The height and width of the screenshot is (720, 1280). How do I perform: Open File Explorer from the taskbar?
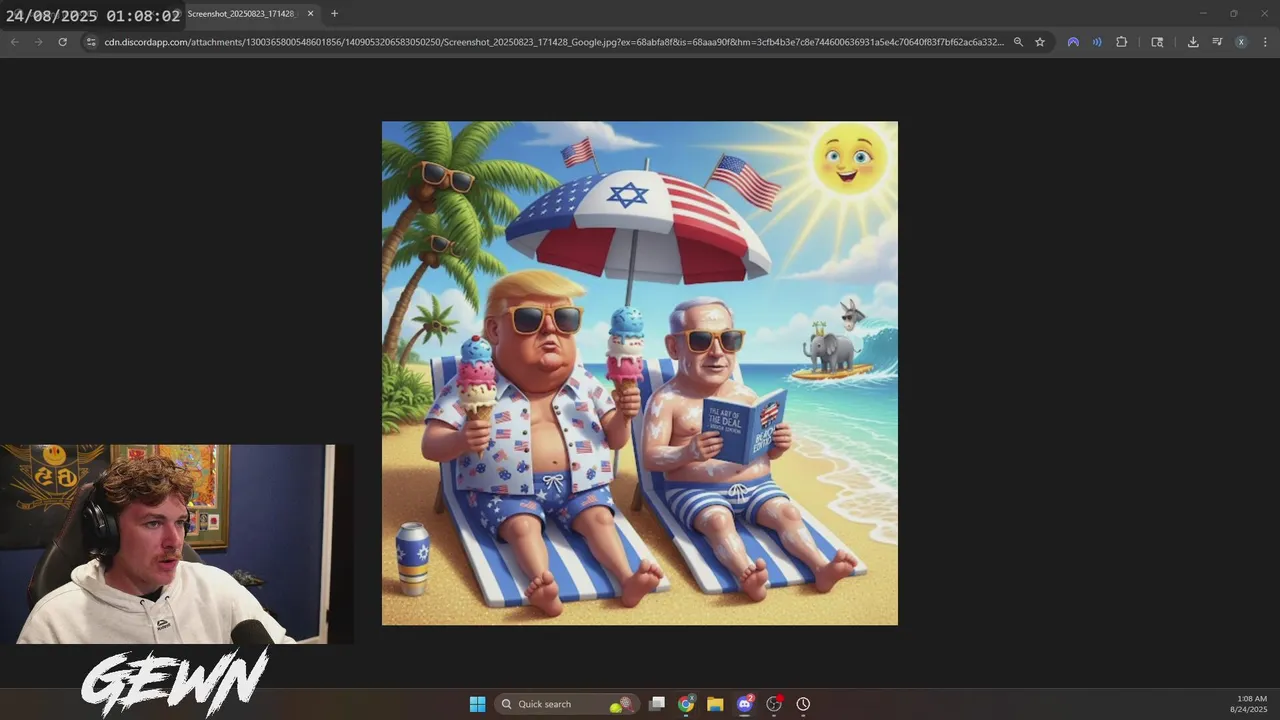(715, 704)
